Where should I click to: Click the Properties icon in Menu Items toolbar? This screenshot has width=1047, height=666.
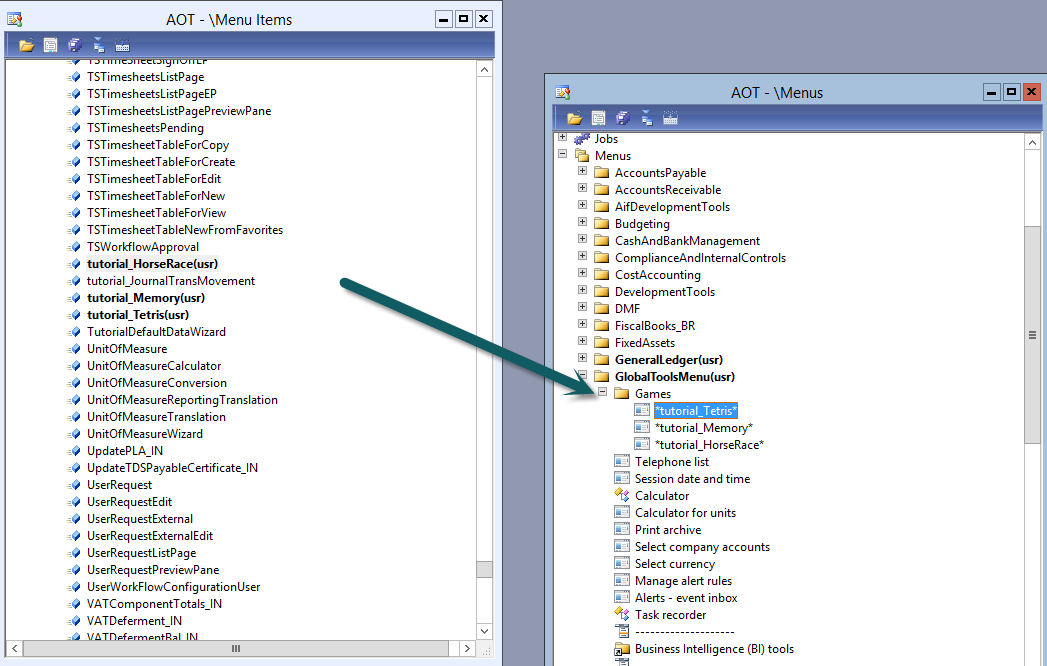click(50, 45)
